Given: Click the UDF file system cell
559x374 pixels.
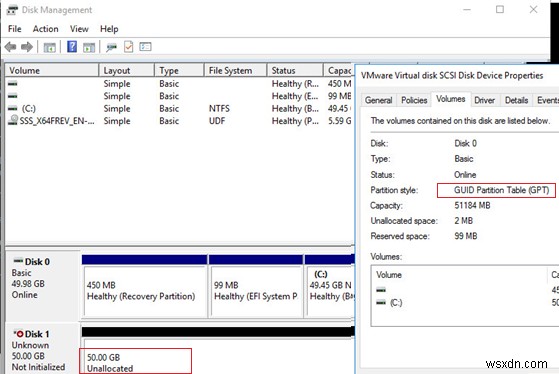Looking at the screenshot, I should 217,121.
